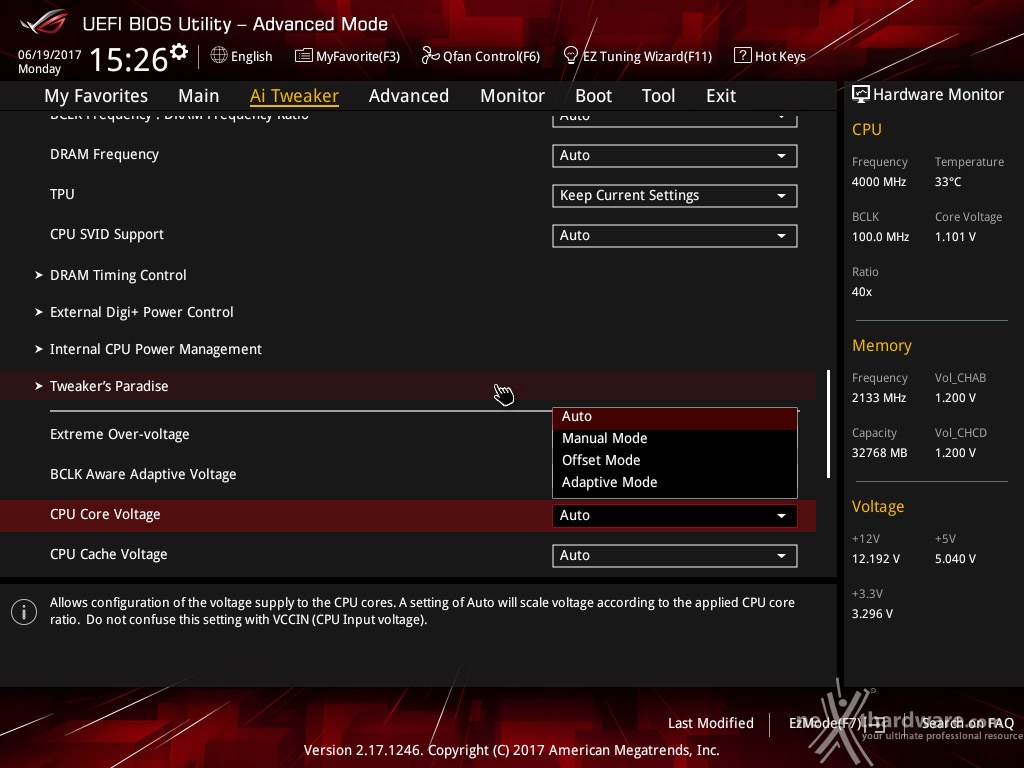Select the TPU label

[62, 194]
